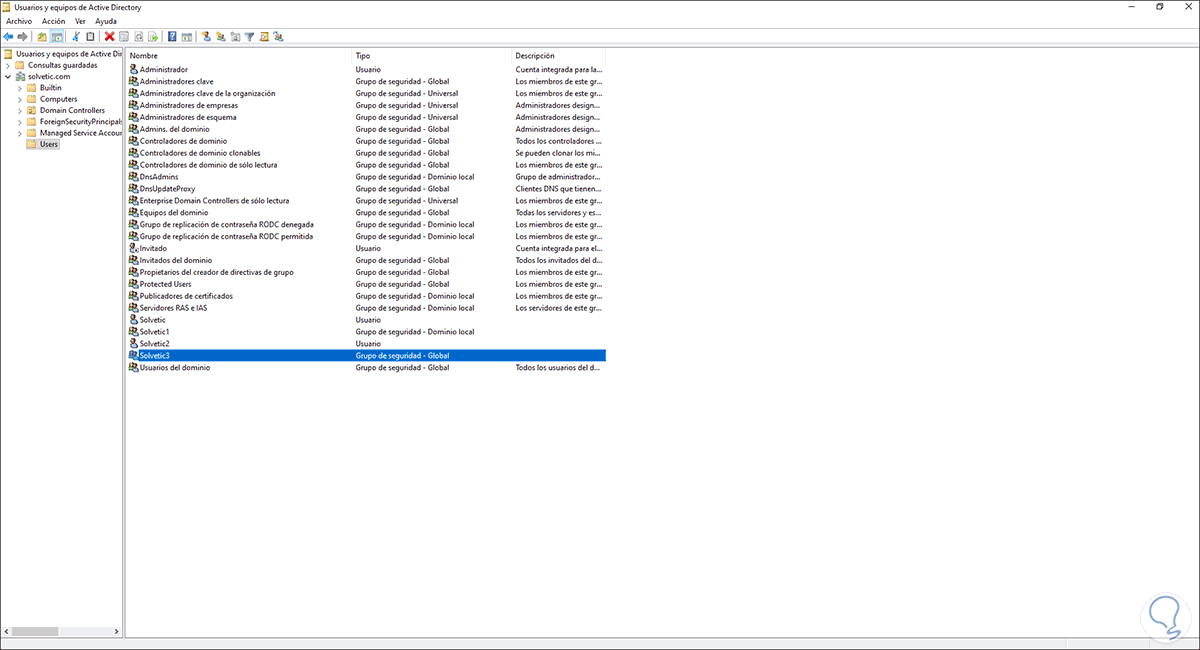The height and width of the screenshot is (650, 1200).
Task: Sort list by the Nombre column header
Action: (x=239, y=55)
